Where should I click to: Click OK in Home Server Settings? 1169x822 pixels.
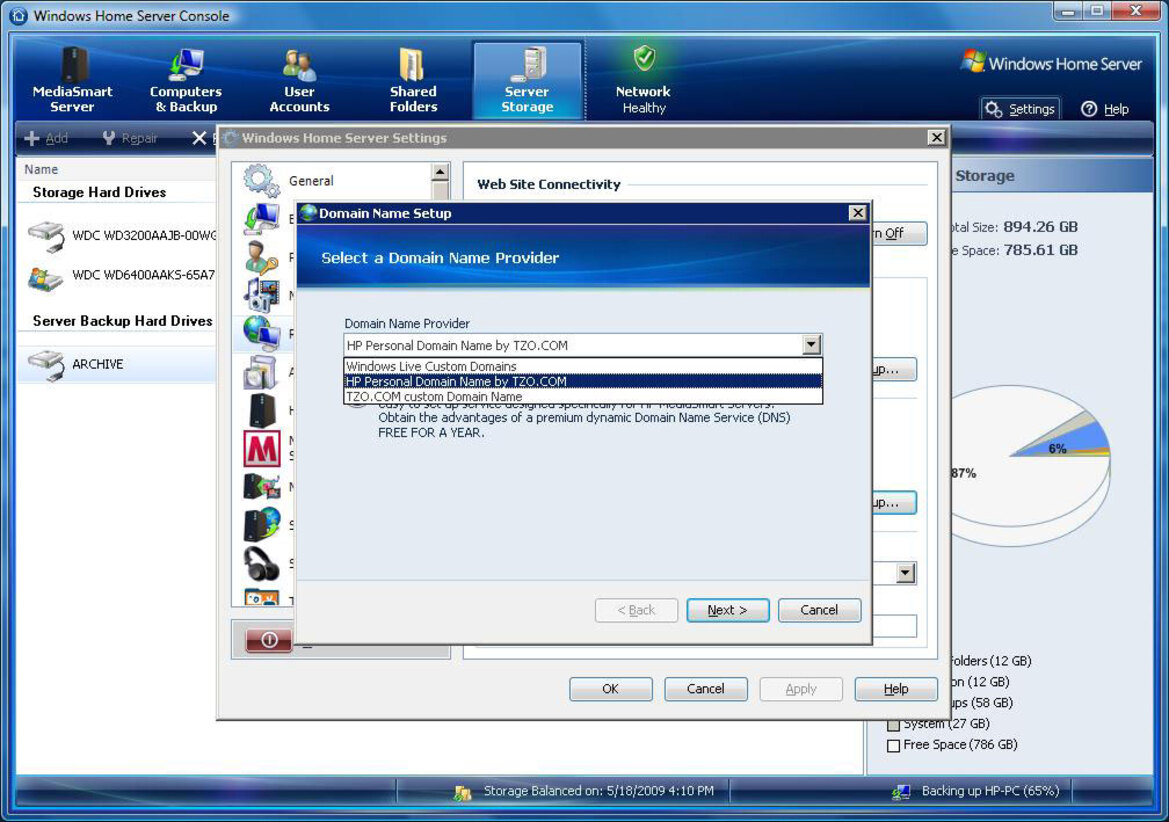611,689
